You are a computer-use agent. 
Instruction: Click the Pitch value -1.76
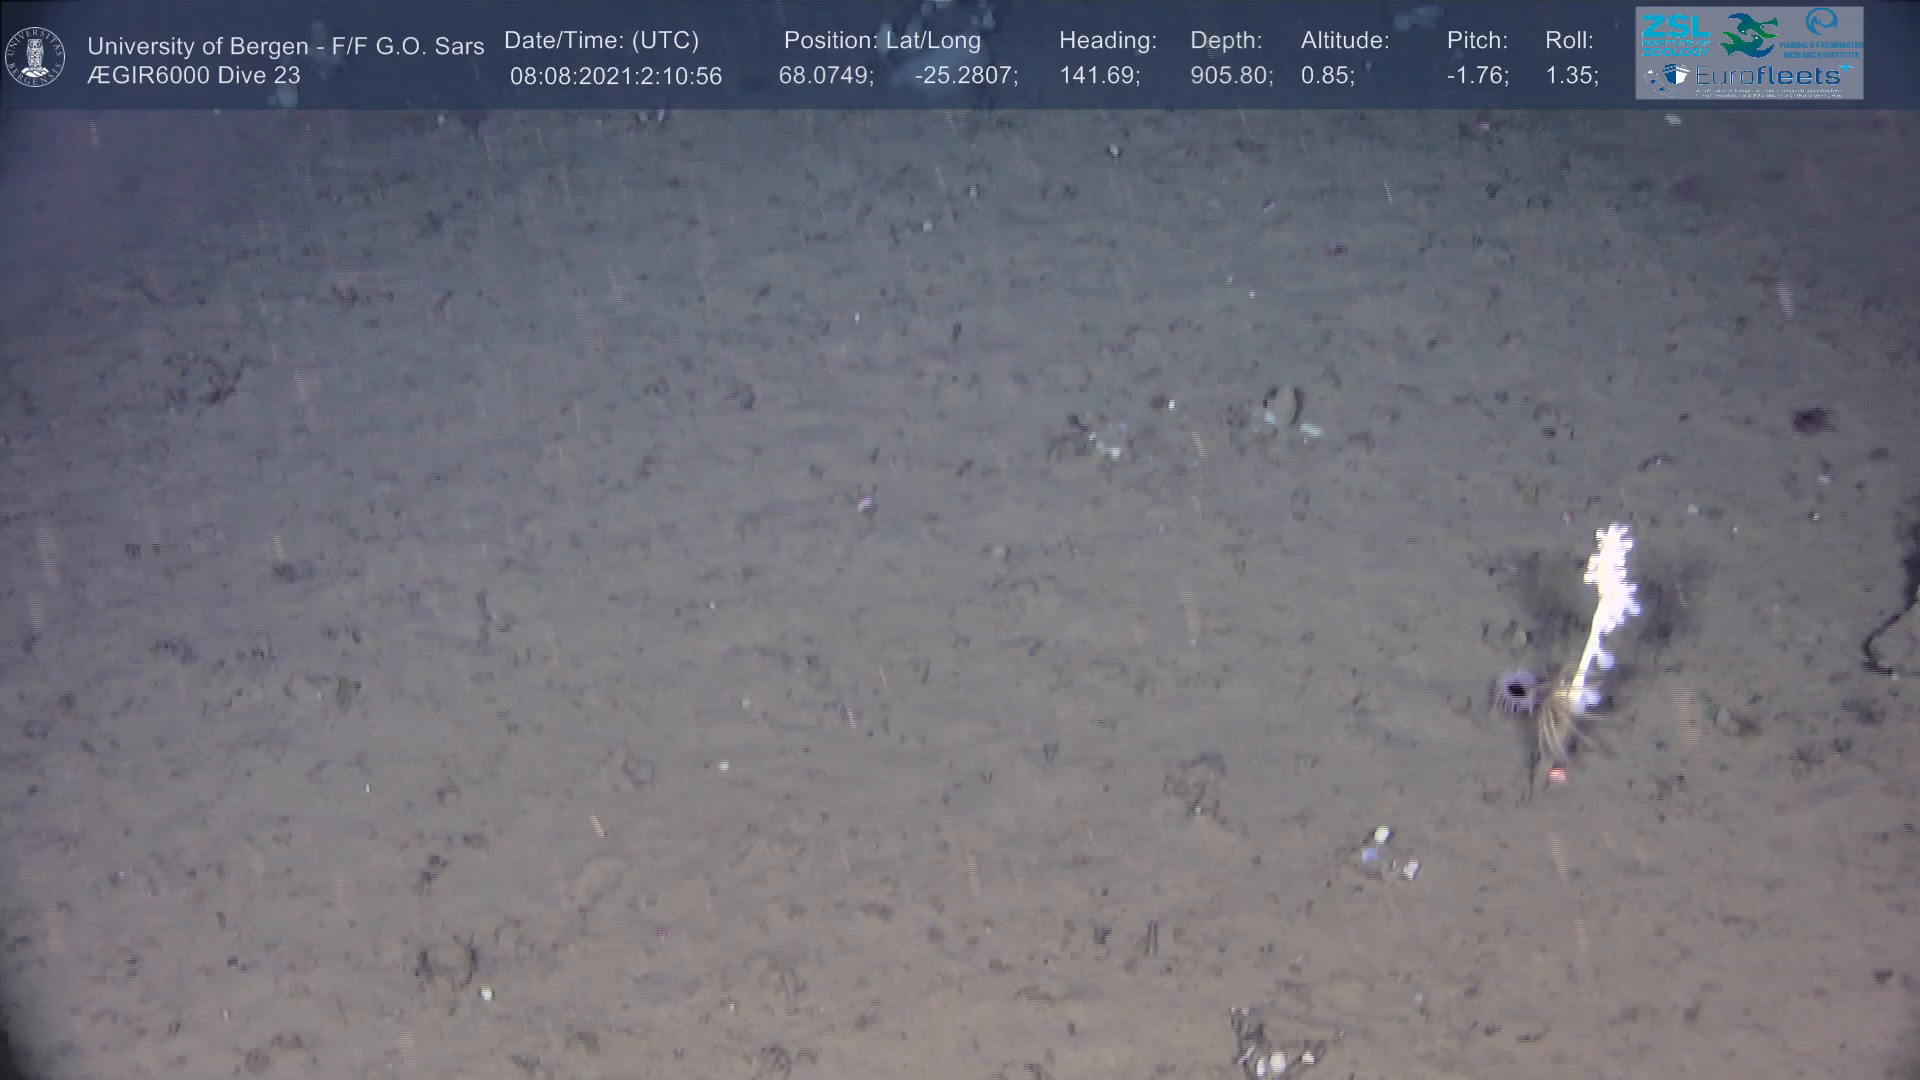pyautogui.click(x=1477, y=76)
